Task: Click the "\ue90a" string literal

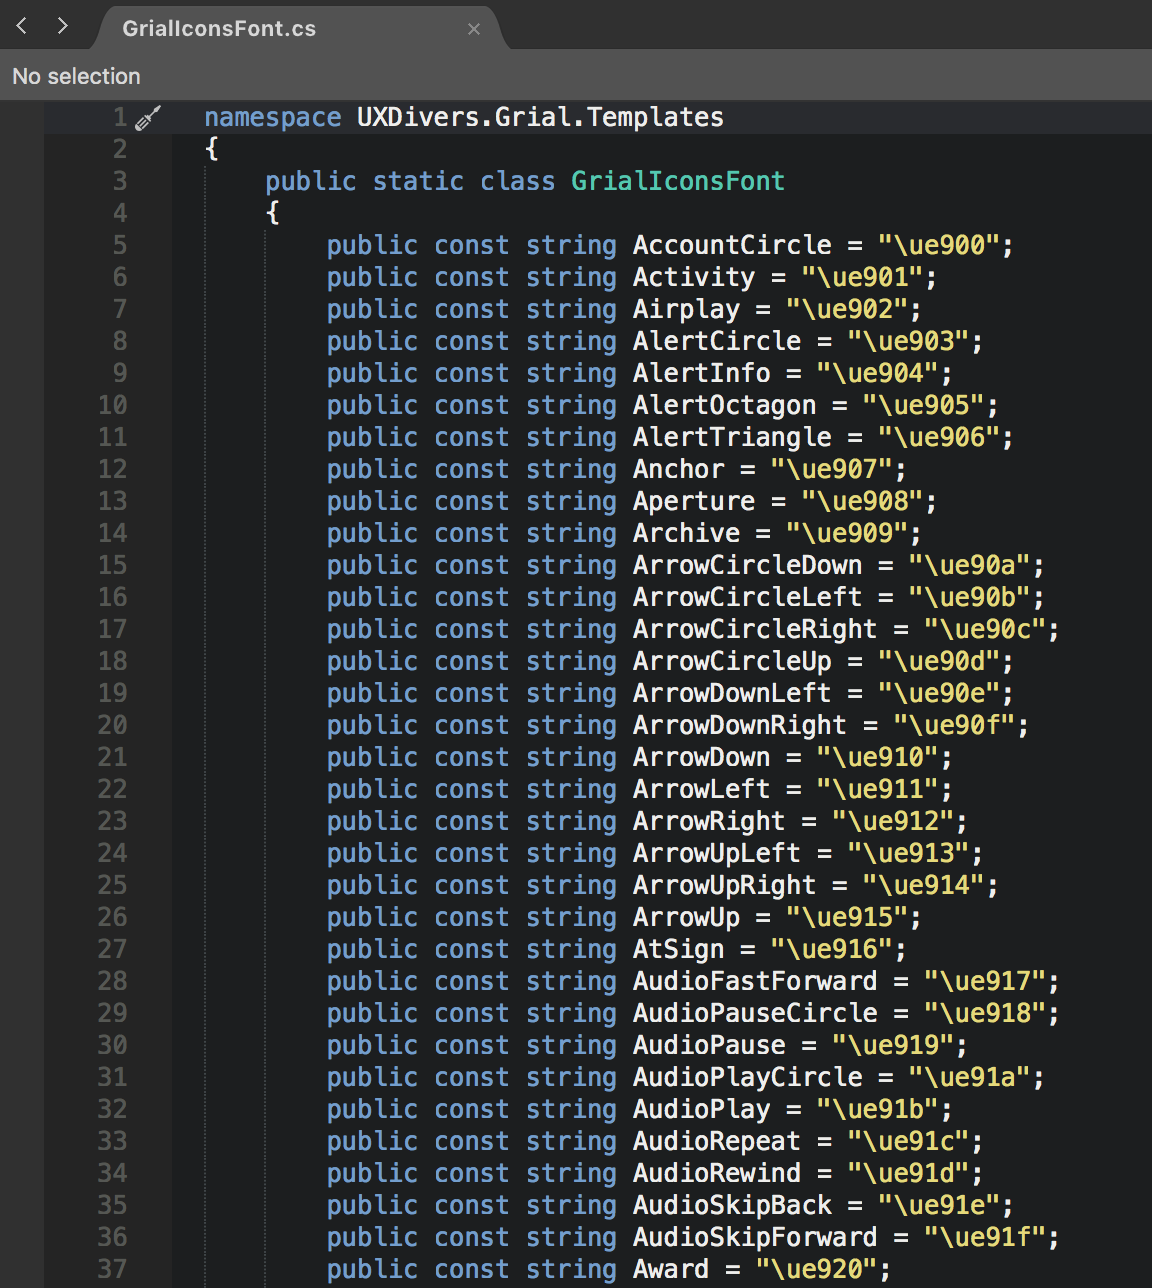Action: click(x=970, y=565)
